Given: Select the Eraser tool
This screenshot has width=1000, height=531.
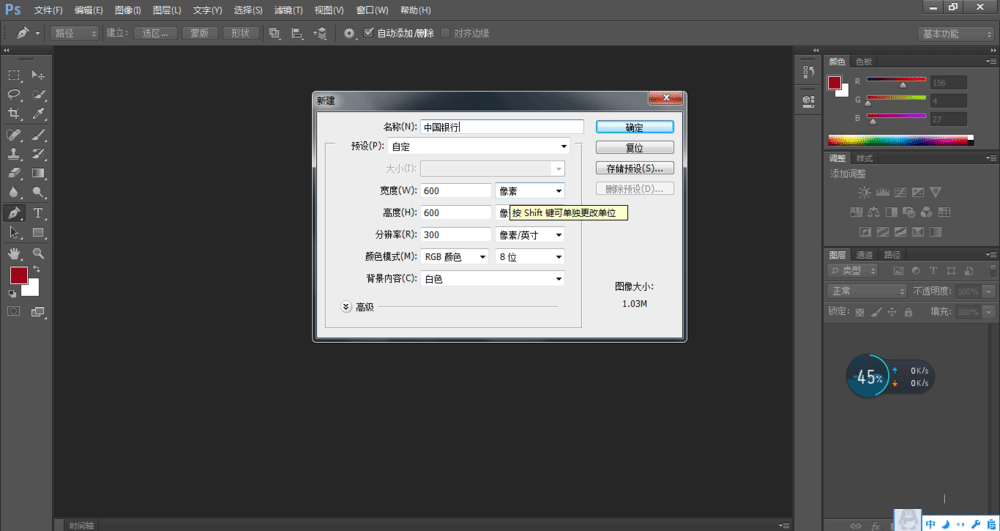Looking at the screenshot, I should [x=14, y=173].
